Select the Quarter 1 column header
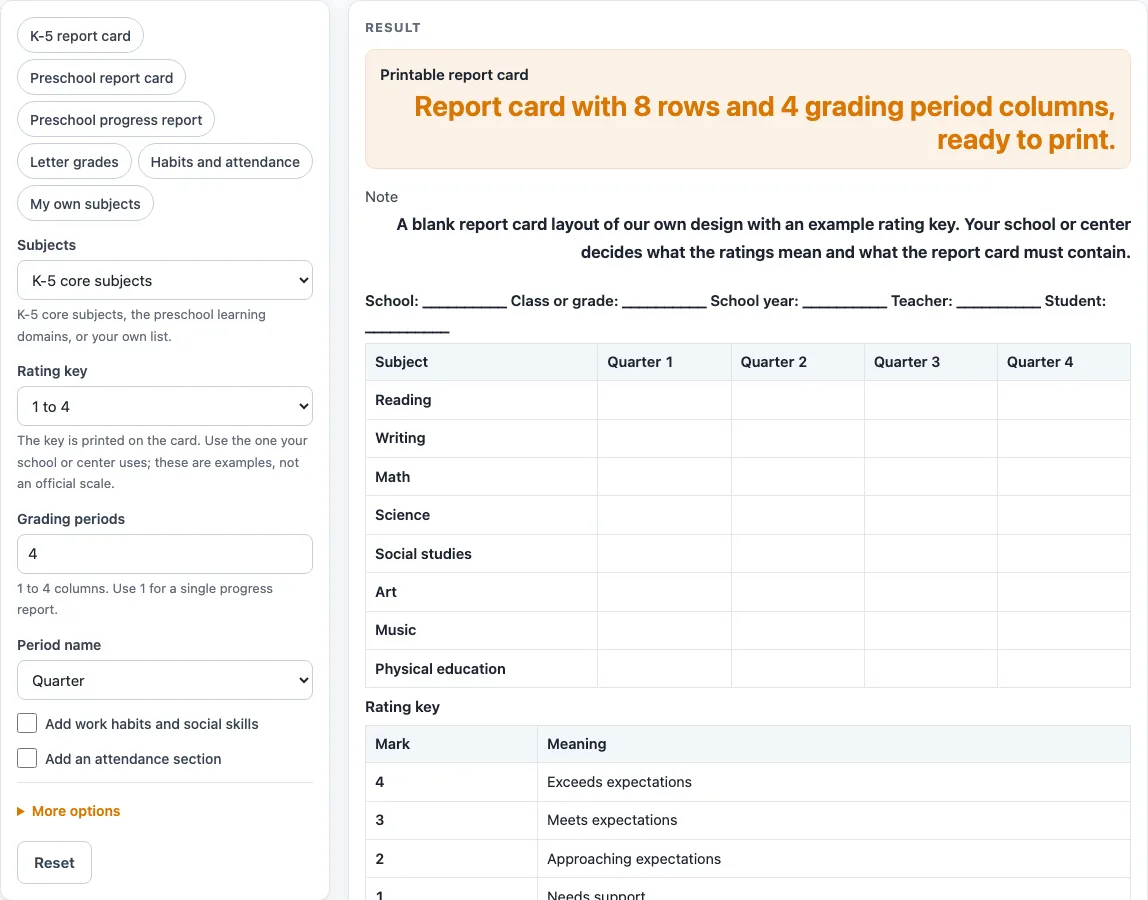Viewport: 1148px width, 900px height. click(x=664, y=362)
